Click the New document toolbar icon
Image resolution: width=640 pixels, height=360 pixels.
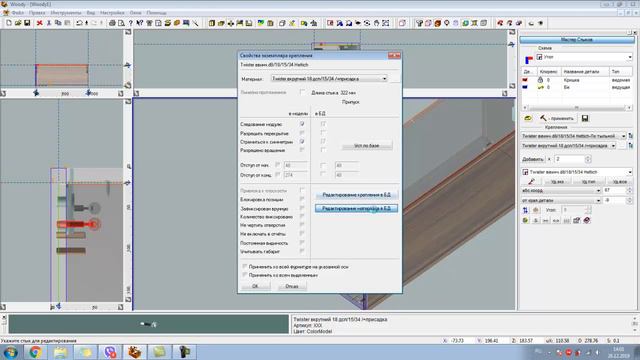pyautogui.click(x=9, y=23)
